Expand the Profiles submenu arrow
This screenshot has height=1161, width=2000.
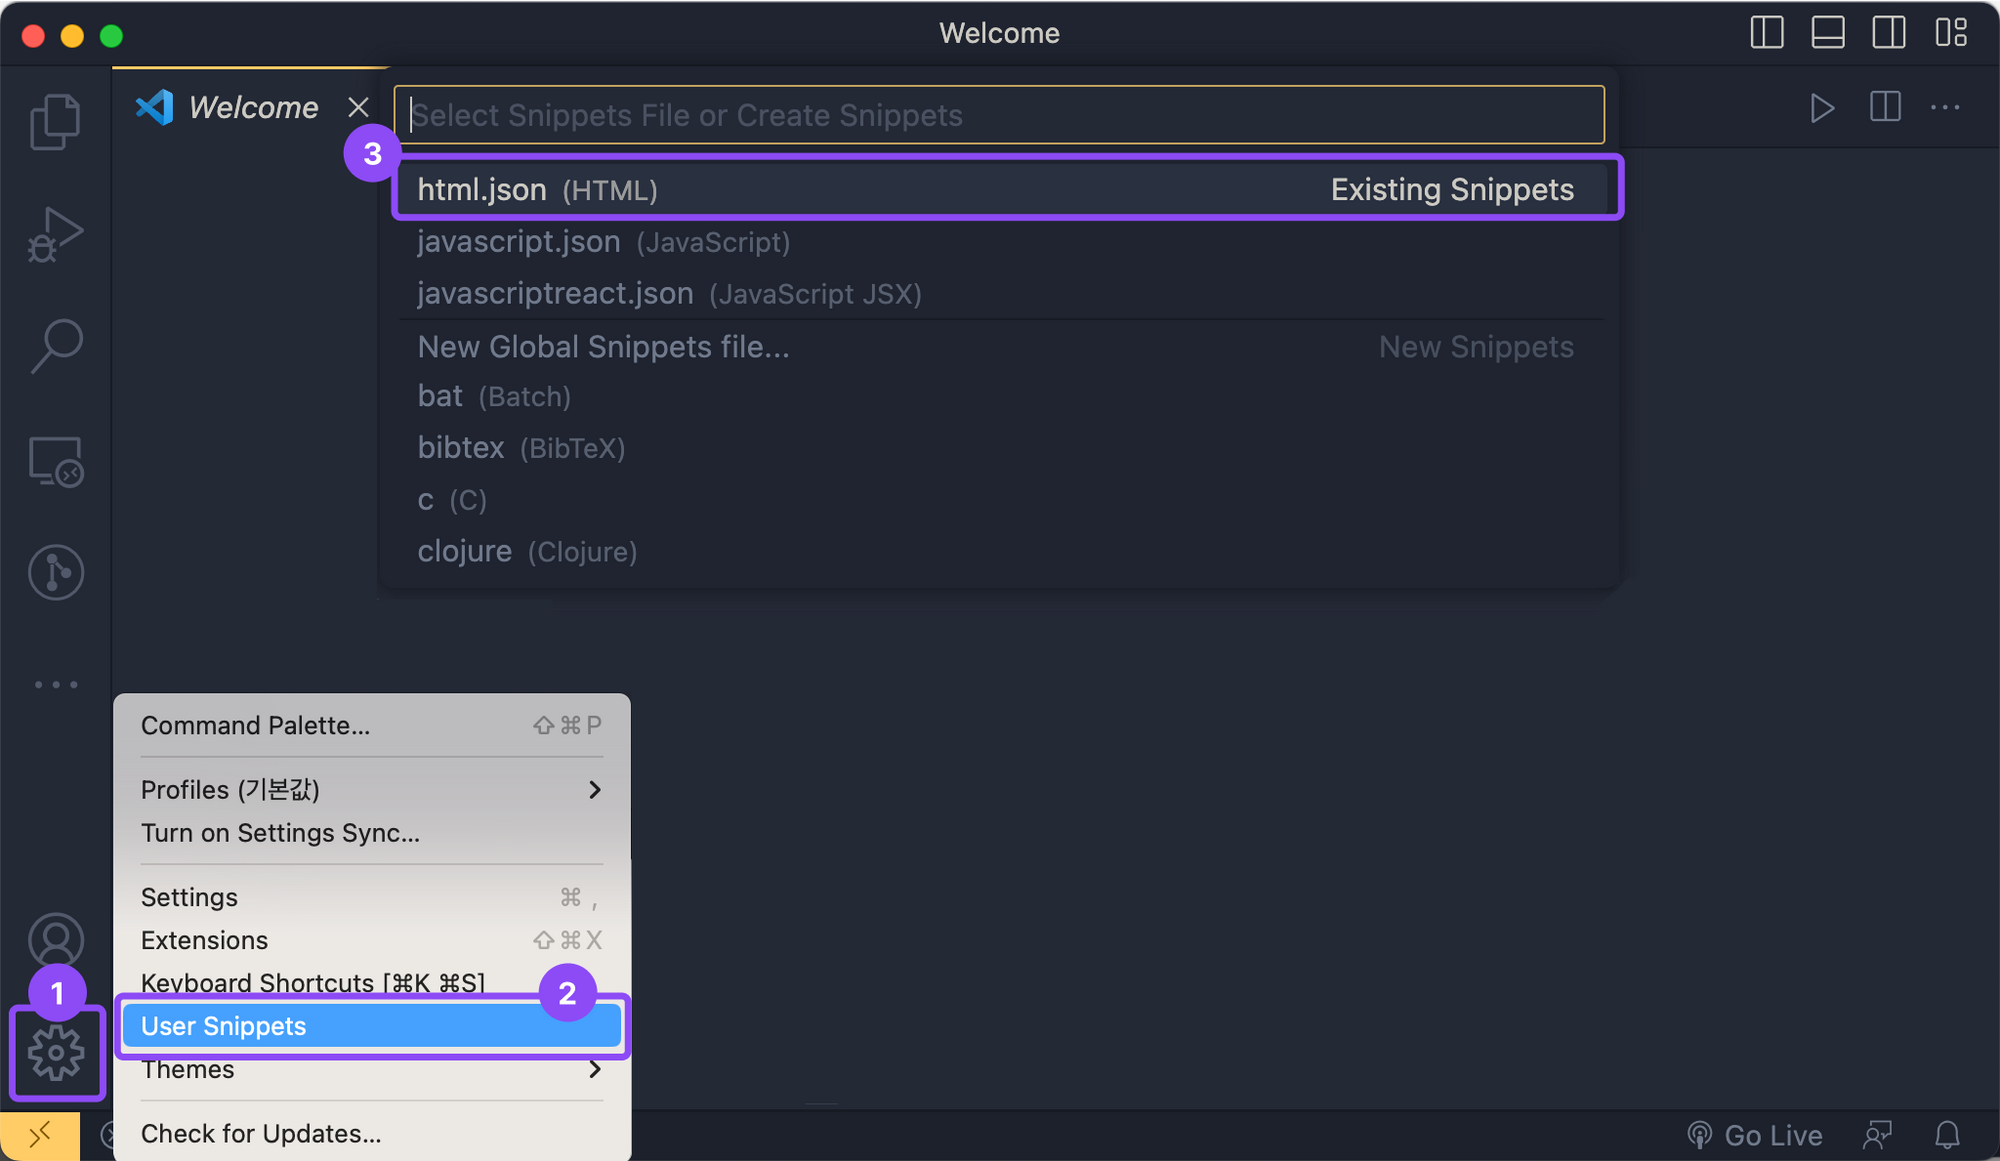point(595,790)
